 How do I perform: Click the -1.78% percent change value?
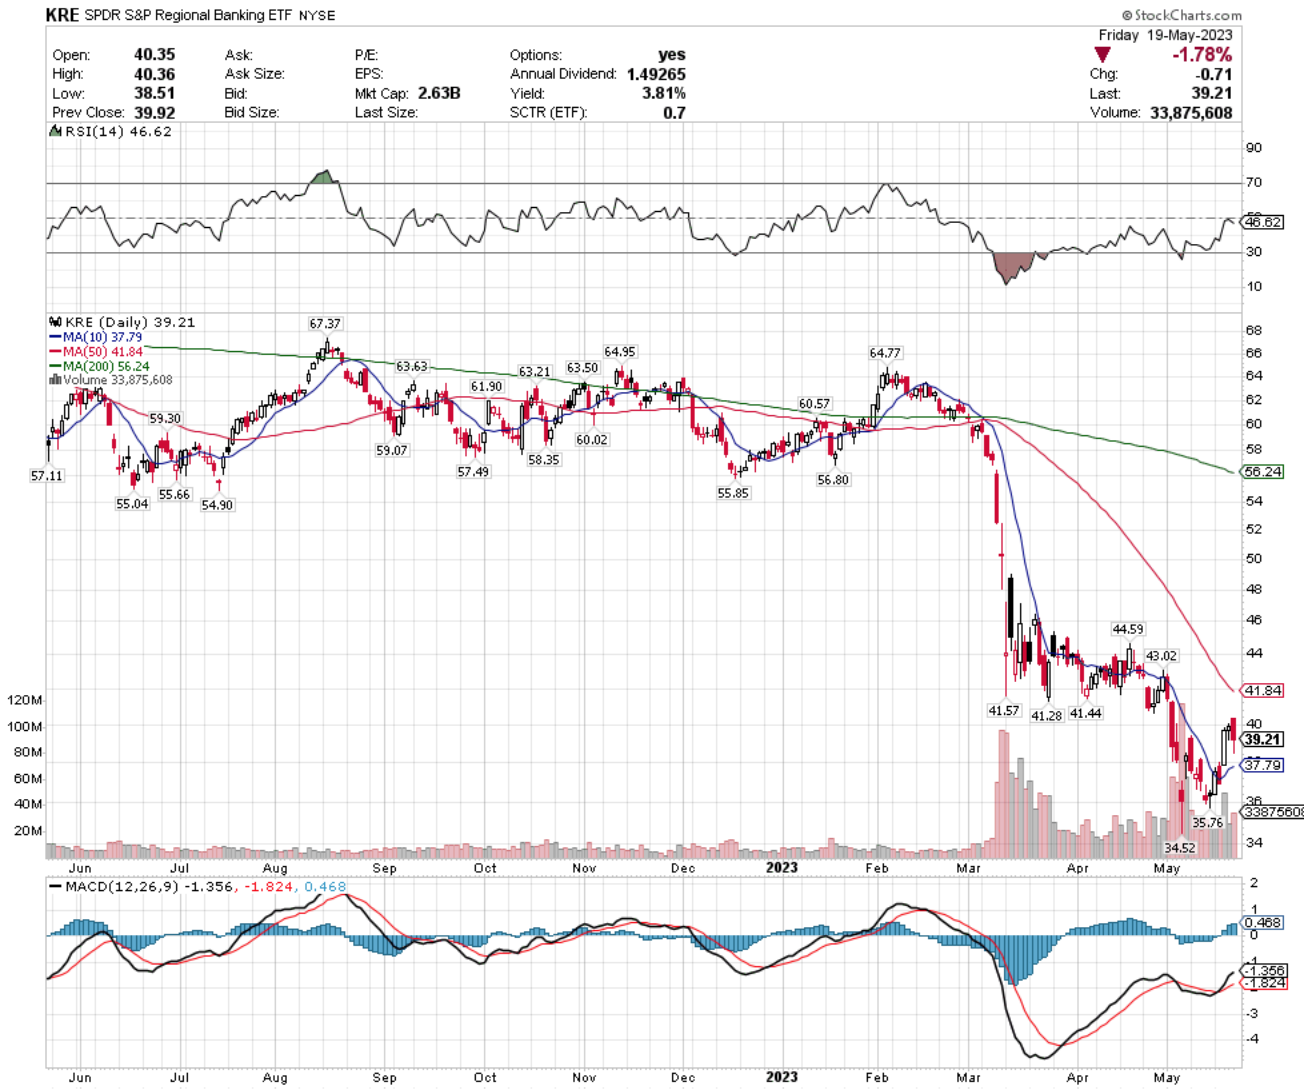pyautogui.click(x=1202, y=55)
